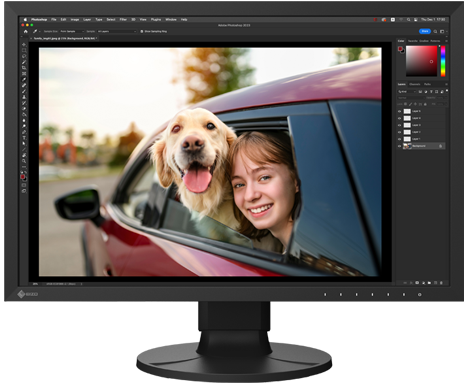Image resolution: width=468 pixels, height=384 pixels.
Task: Select the Lasso tool
Action: point(24,56)
